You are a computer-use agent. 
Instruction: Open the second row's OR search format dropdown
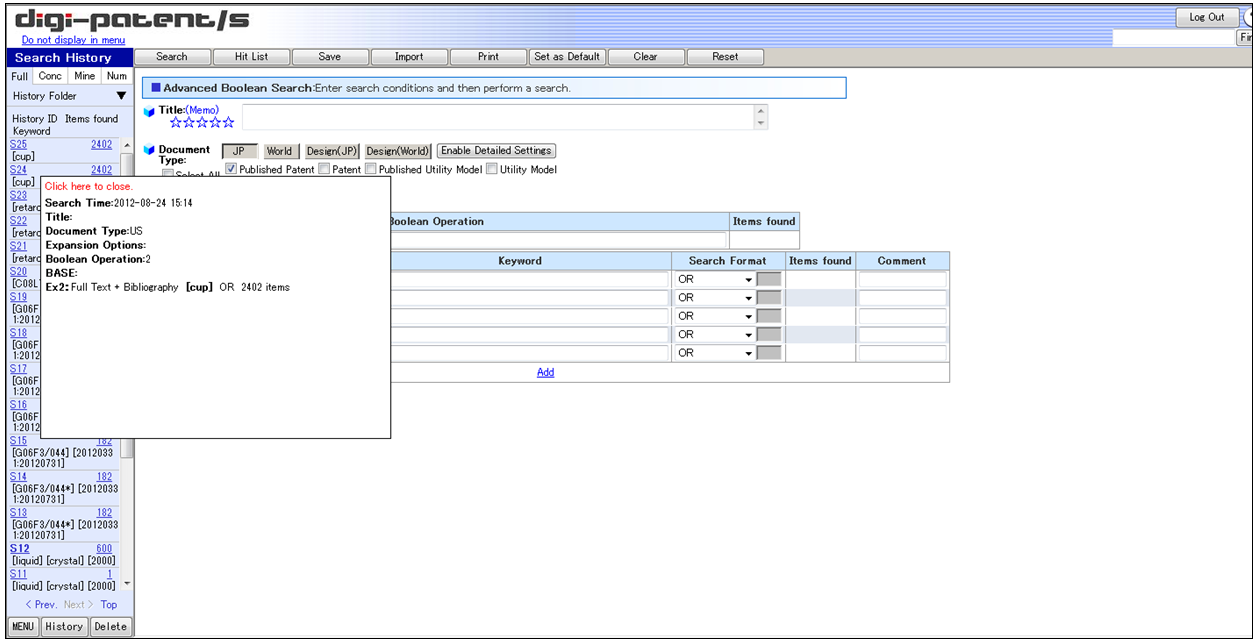(x=715, y=298)
